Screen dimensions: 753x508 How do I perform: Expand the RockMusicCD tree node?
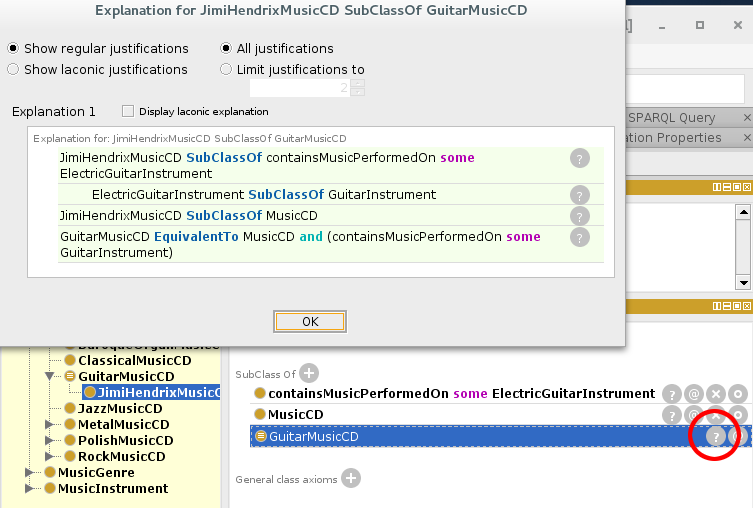pos(49,456)
